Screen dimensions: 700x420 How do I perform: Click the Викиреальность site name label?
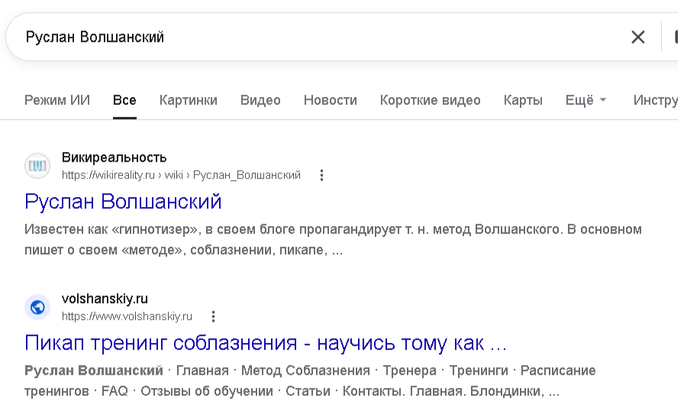114,158
